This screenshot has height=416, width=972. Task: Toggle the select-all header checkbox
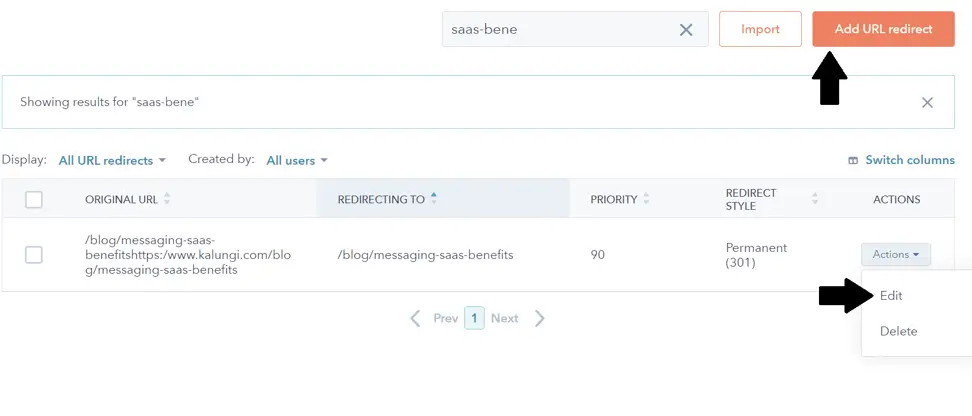coord(34,199)
